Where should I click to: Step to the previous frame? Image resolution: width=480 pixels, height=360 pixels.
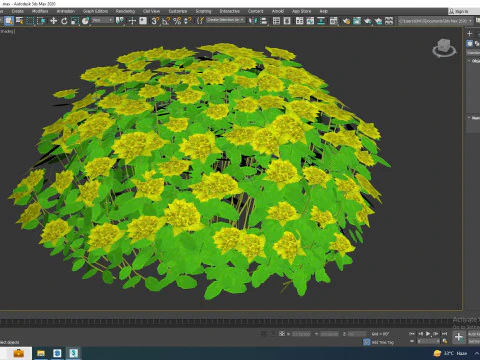(420, 333)
